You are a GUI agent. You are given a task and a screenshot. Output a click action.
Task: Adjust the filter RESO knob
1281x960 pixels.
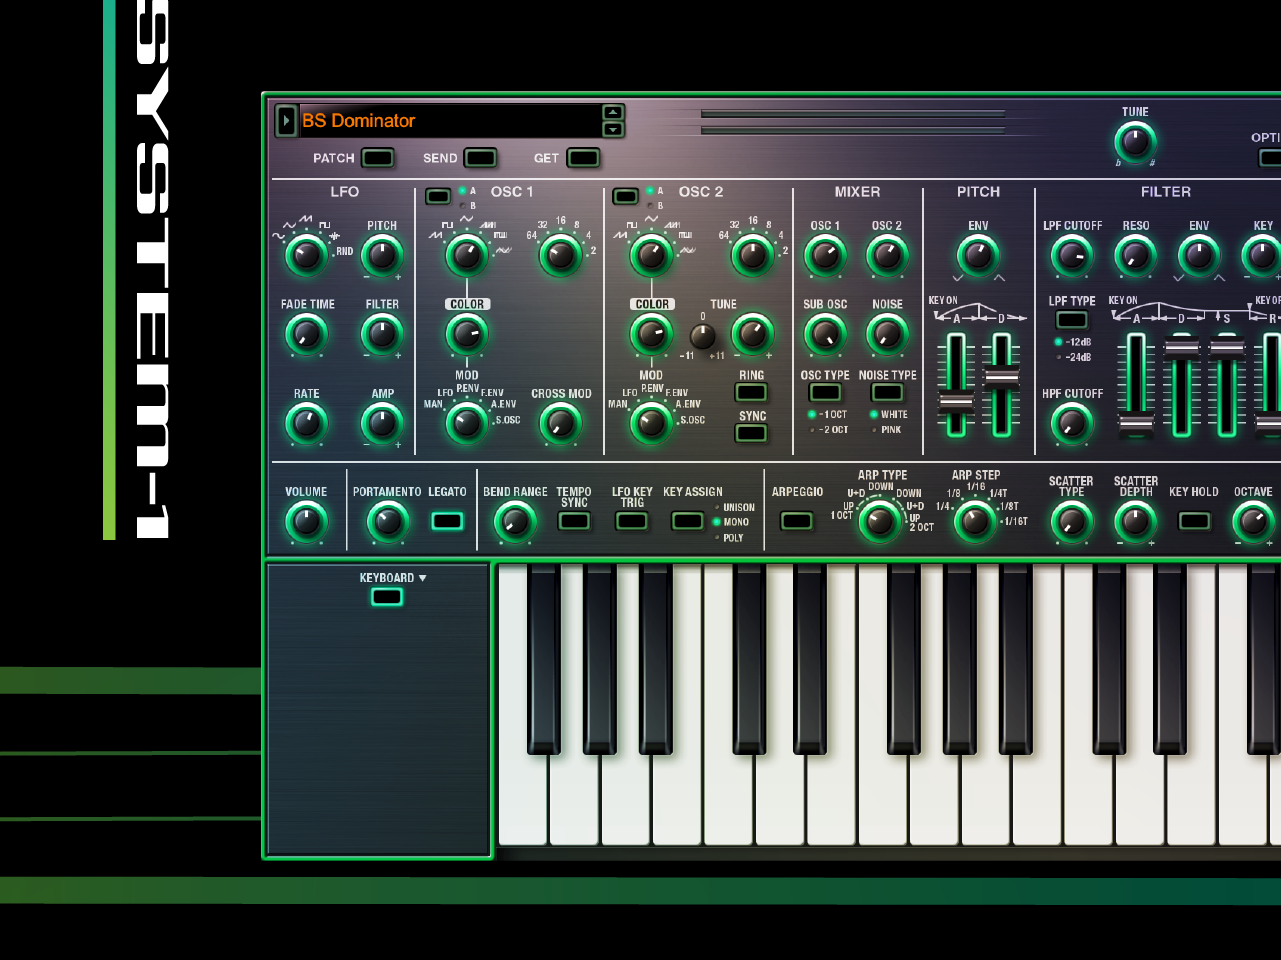click(1135, 256)
